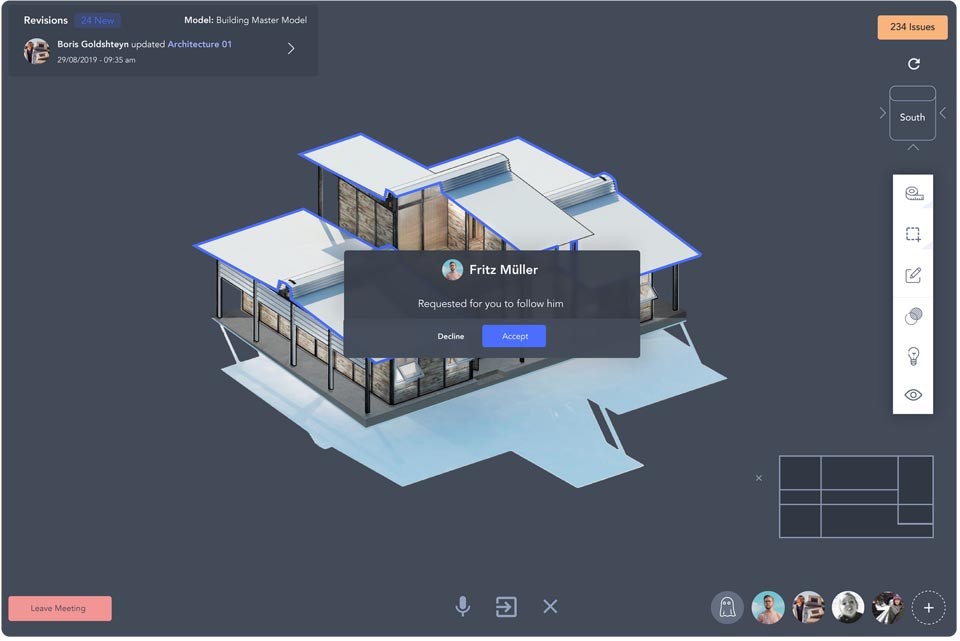Click the floor plan minimap

point(856,497)
